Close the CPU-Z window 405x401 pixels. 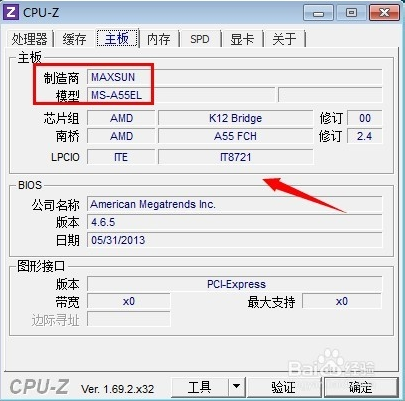[x=384, y=13]
